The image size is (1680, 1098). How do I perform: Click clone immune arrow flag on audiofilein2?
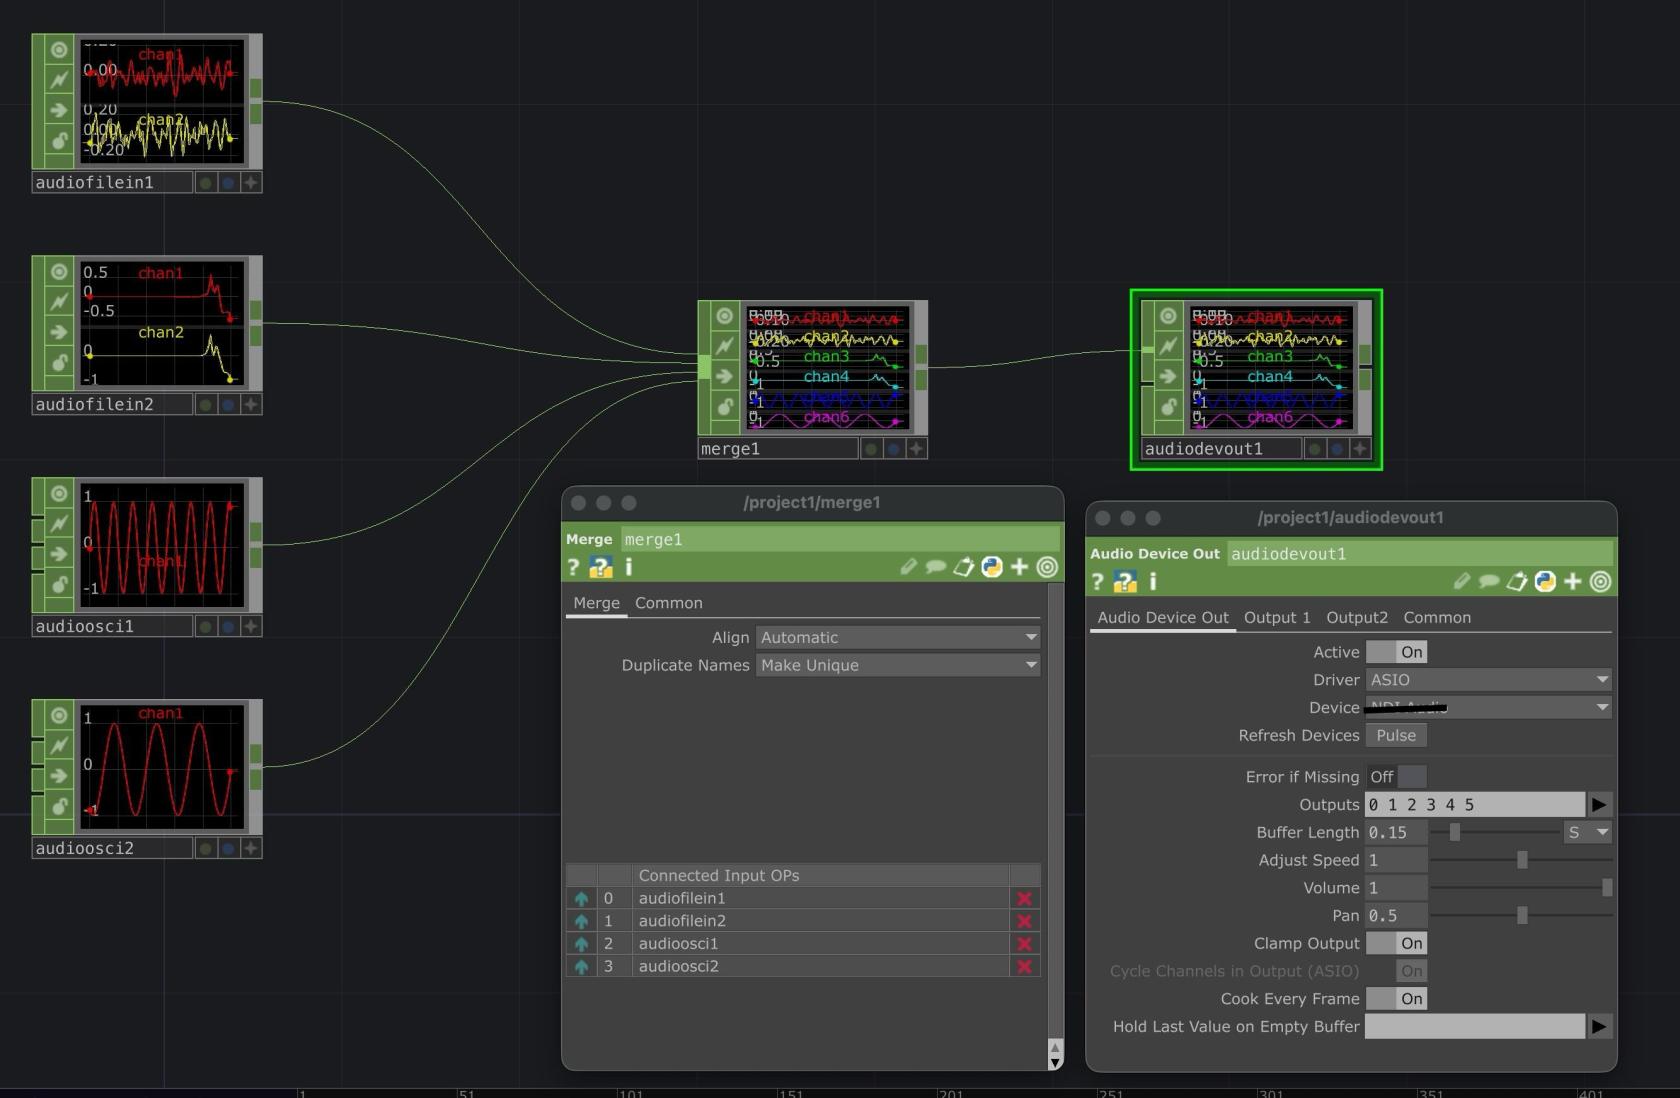pyautogui.click(x=59, y=332)
